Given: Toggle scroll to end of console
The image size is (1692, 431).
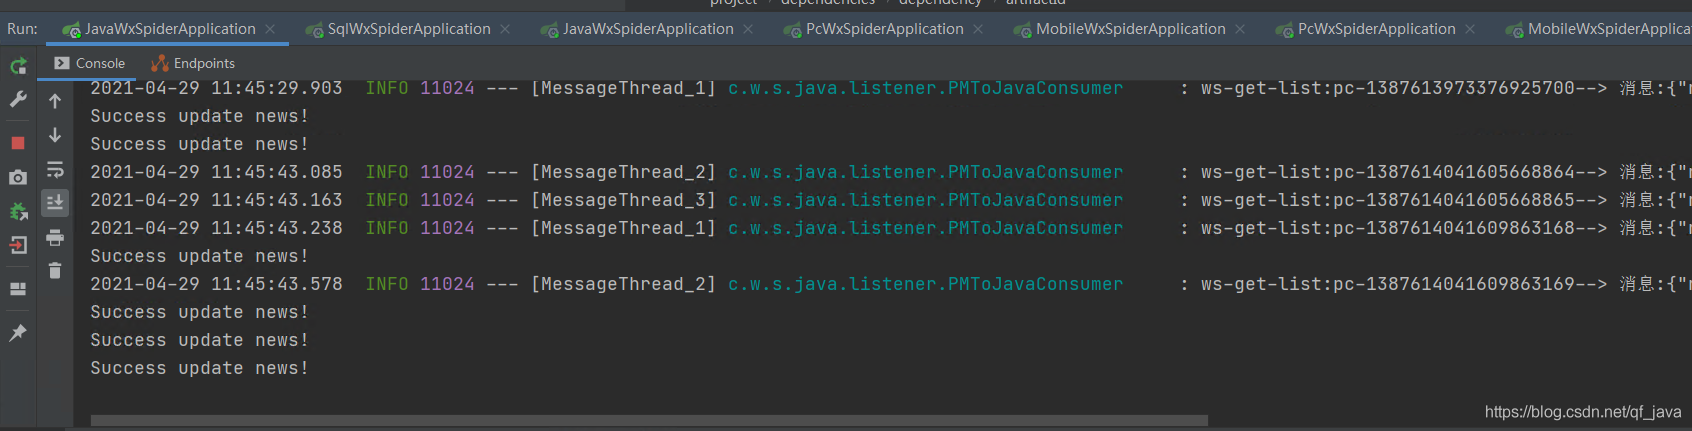Looking at the screenshot, I should pyautogui.click(x=55, y=203).
